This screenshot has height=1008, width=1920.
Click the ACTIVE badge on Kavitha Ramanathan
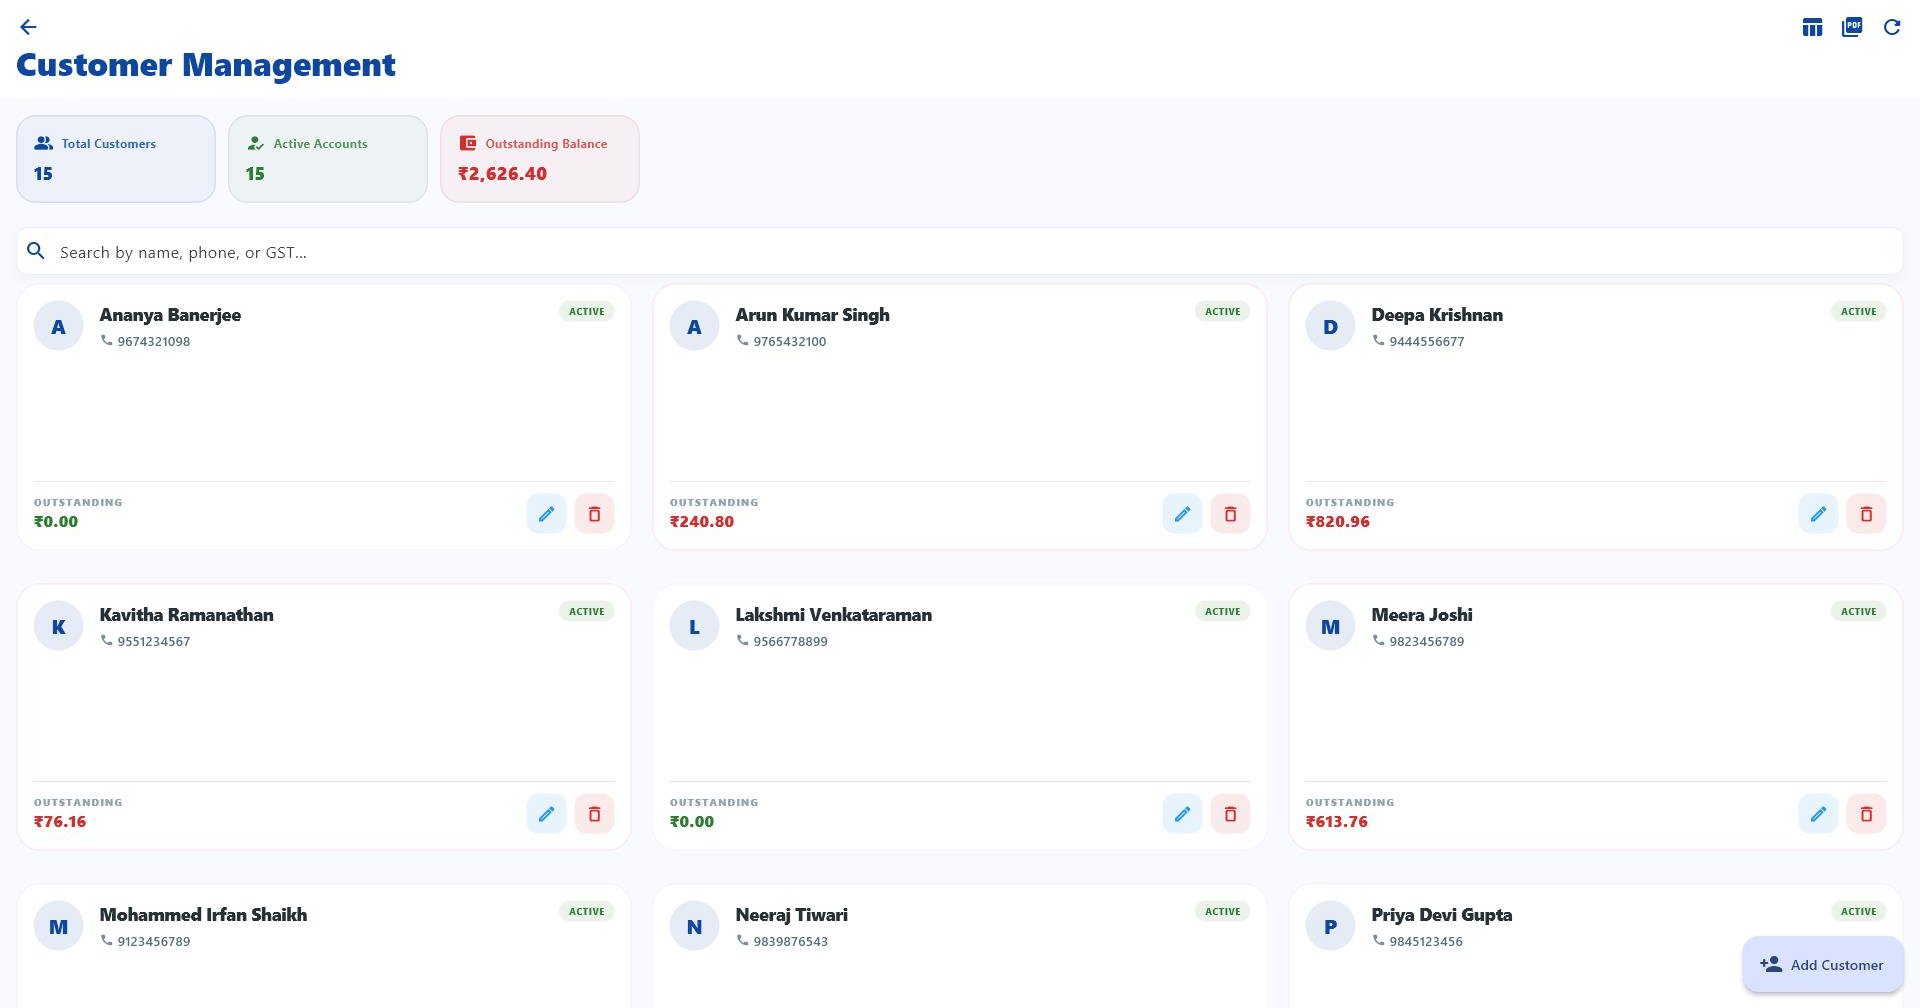point(587,612)
